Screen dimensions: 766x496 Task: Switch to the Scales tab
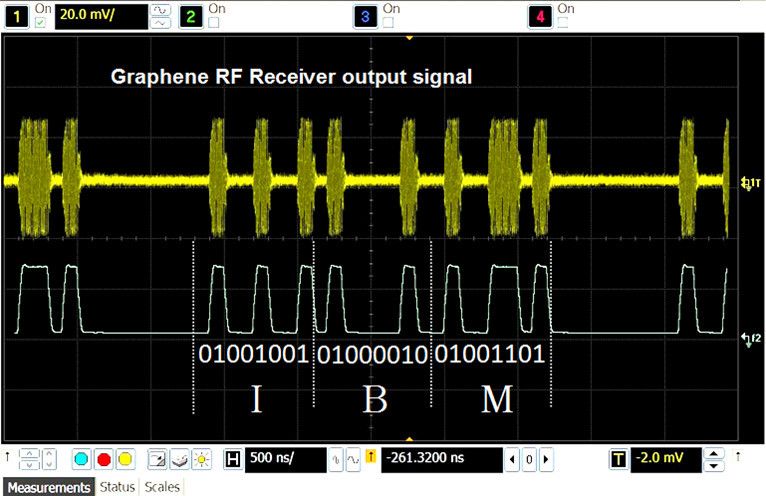(x=162, y=487)
